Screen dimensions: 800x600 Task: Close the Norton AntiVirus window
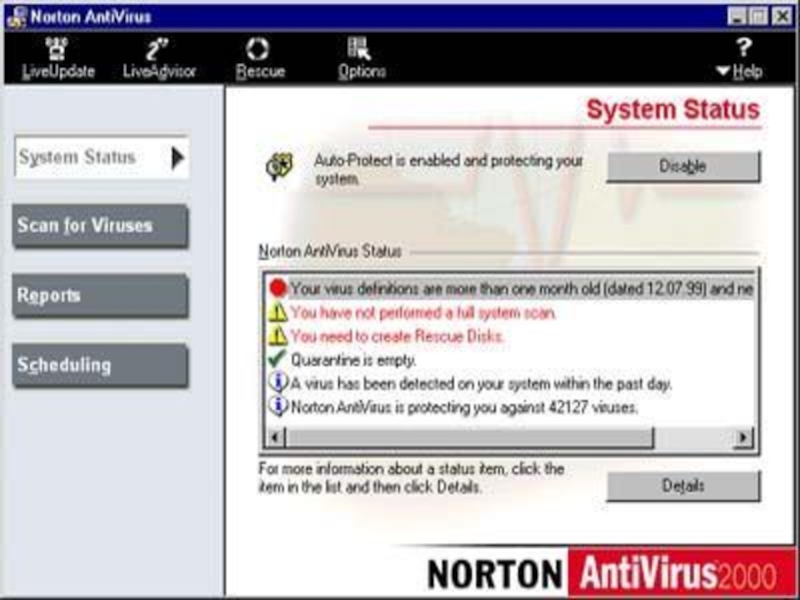[782, 17]
